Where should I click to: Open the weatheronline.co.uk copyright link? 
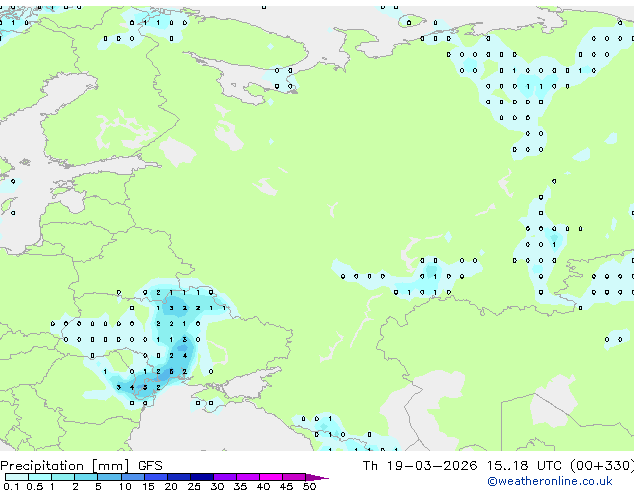tap(550, 481)
